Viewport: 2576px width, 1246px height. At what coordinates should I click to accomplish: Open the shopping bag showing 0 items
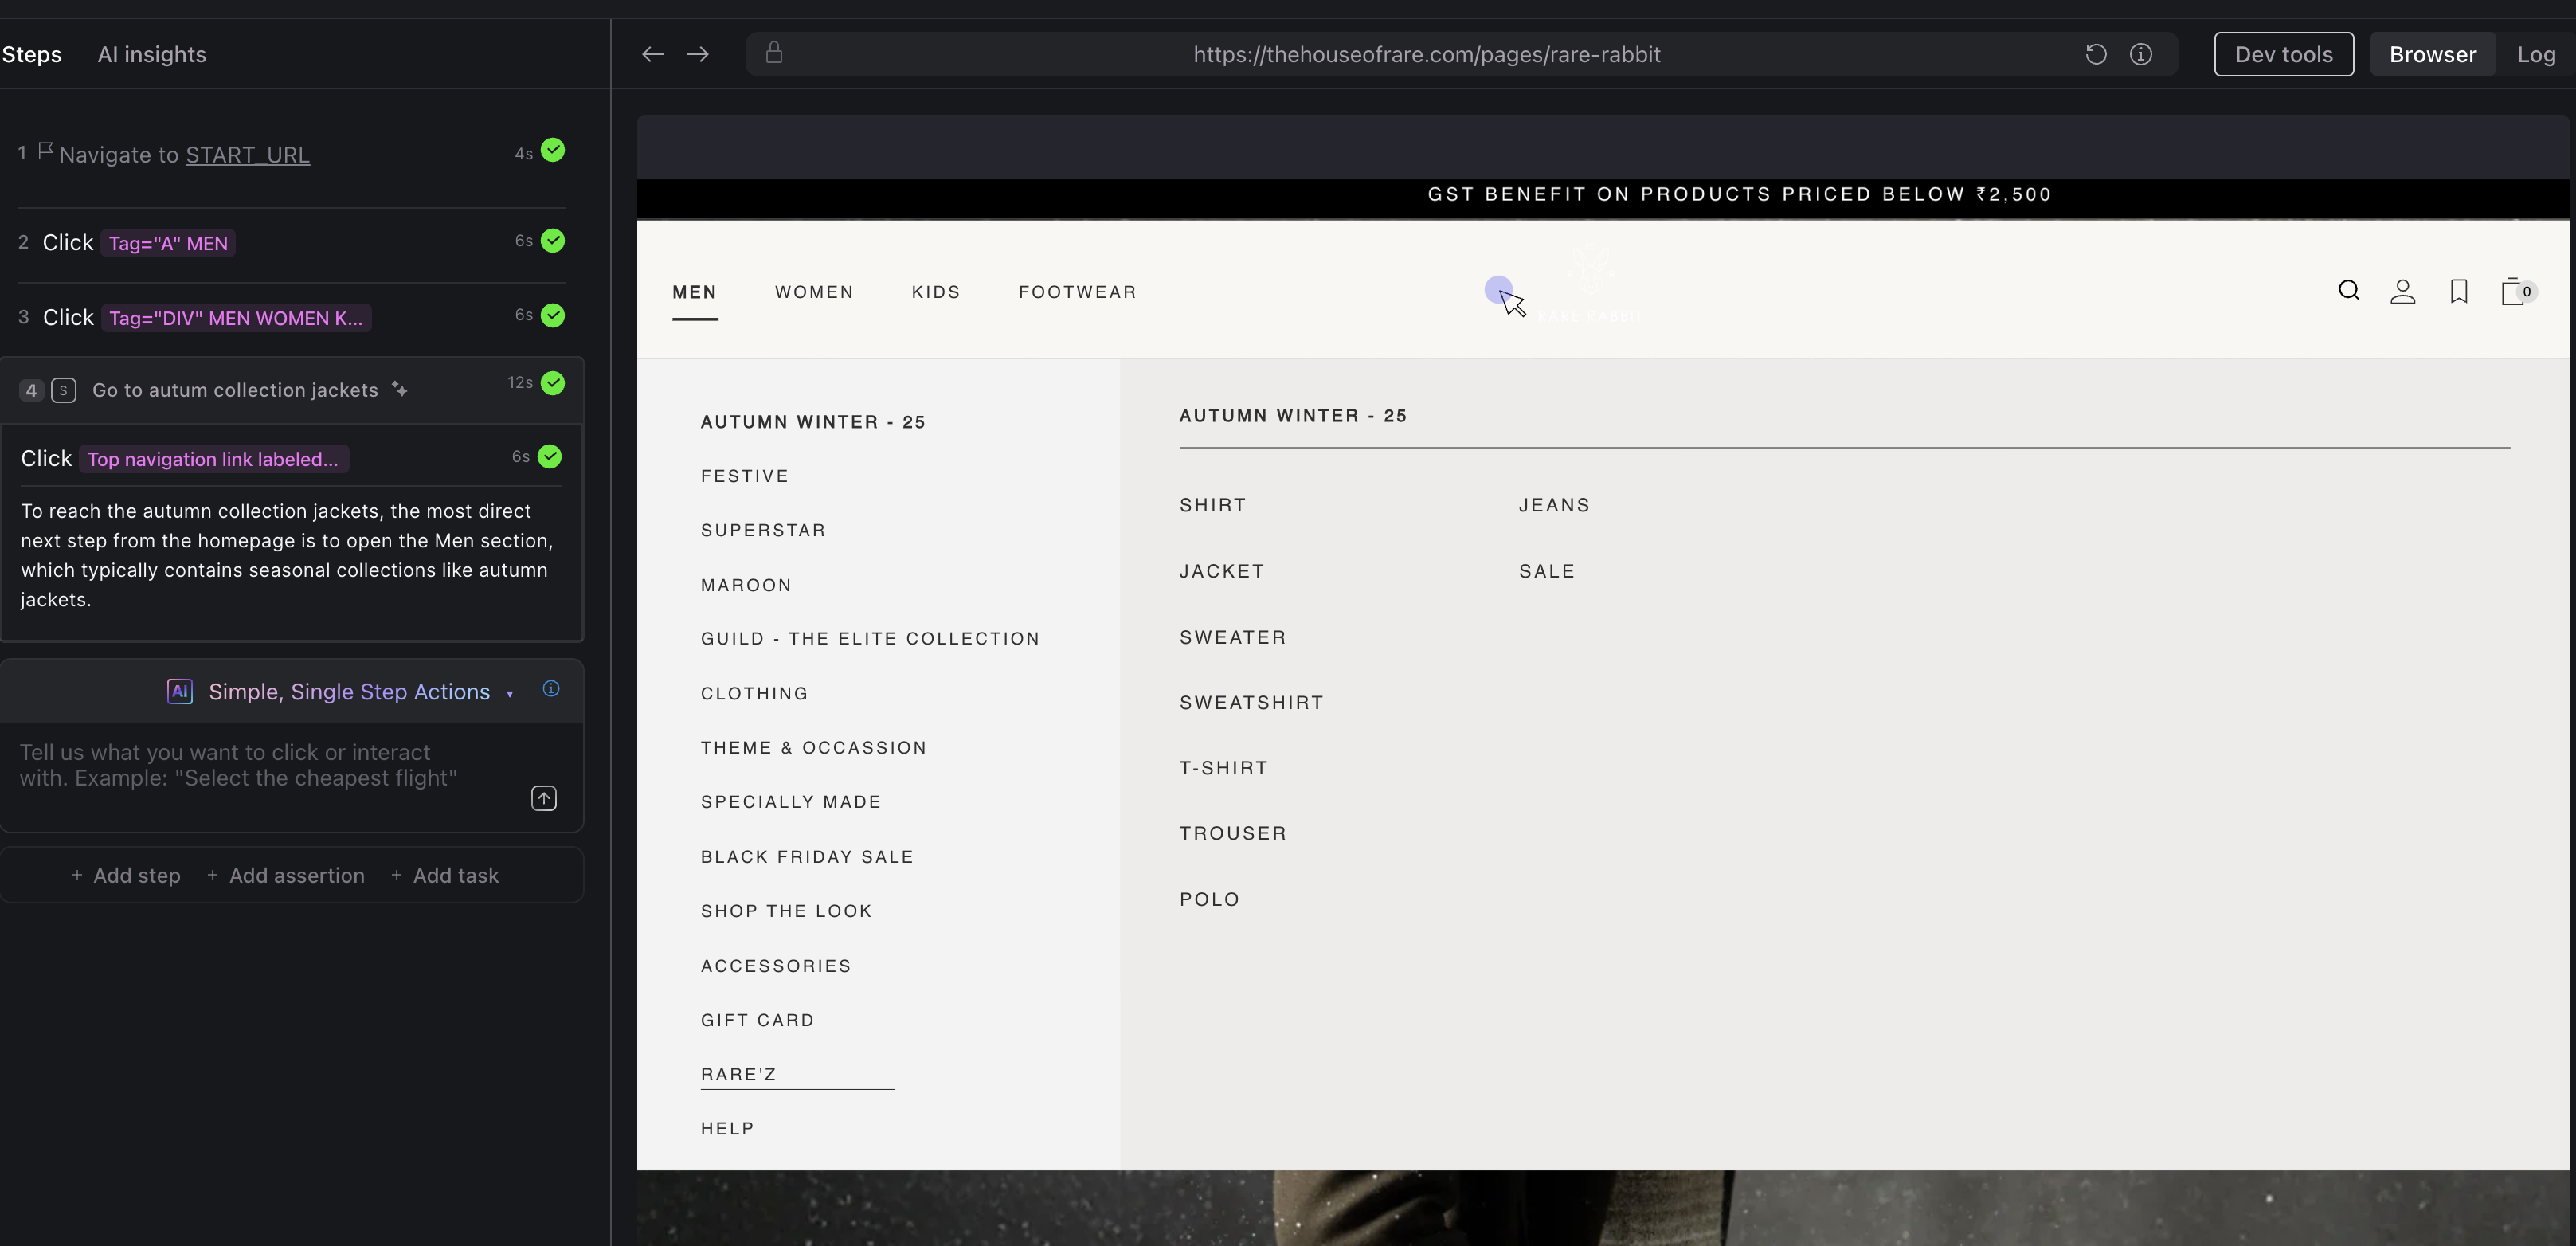pos(2515,291)
